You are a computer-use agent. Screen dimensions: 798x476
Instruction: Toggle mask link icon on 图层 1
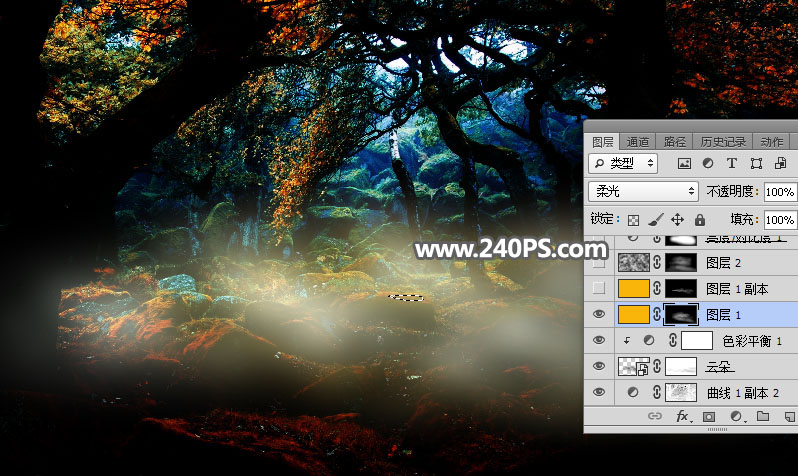pos(657,314)
